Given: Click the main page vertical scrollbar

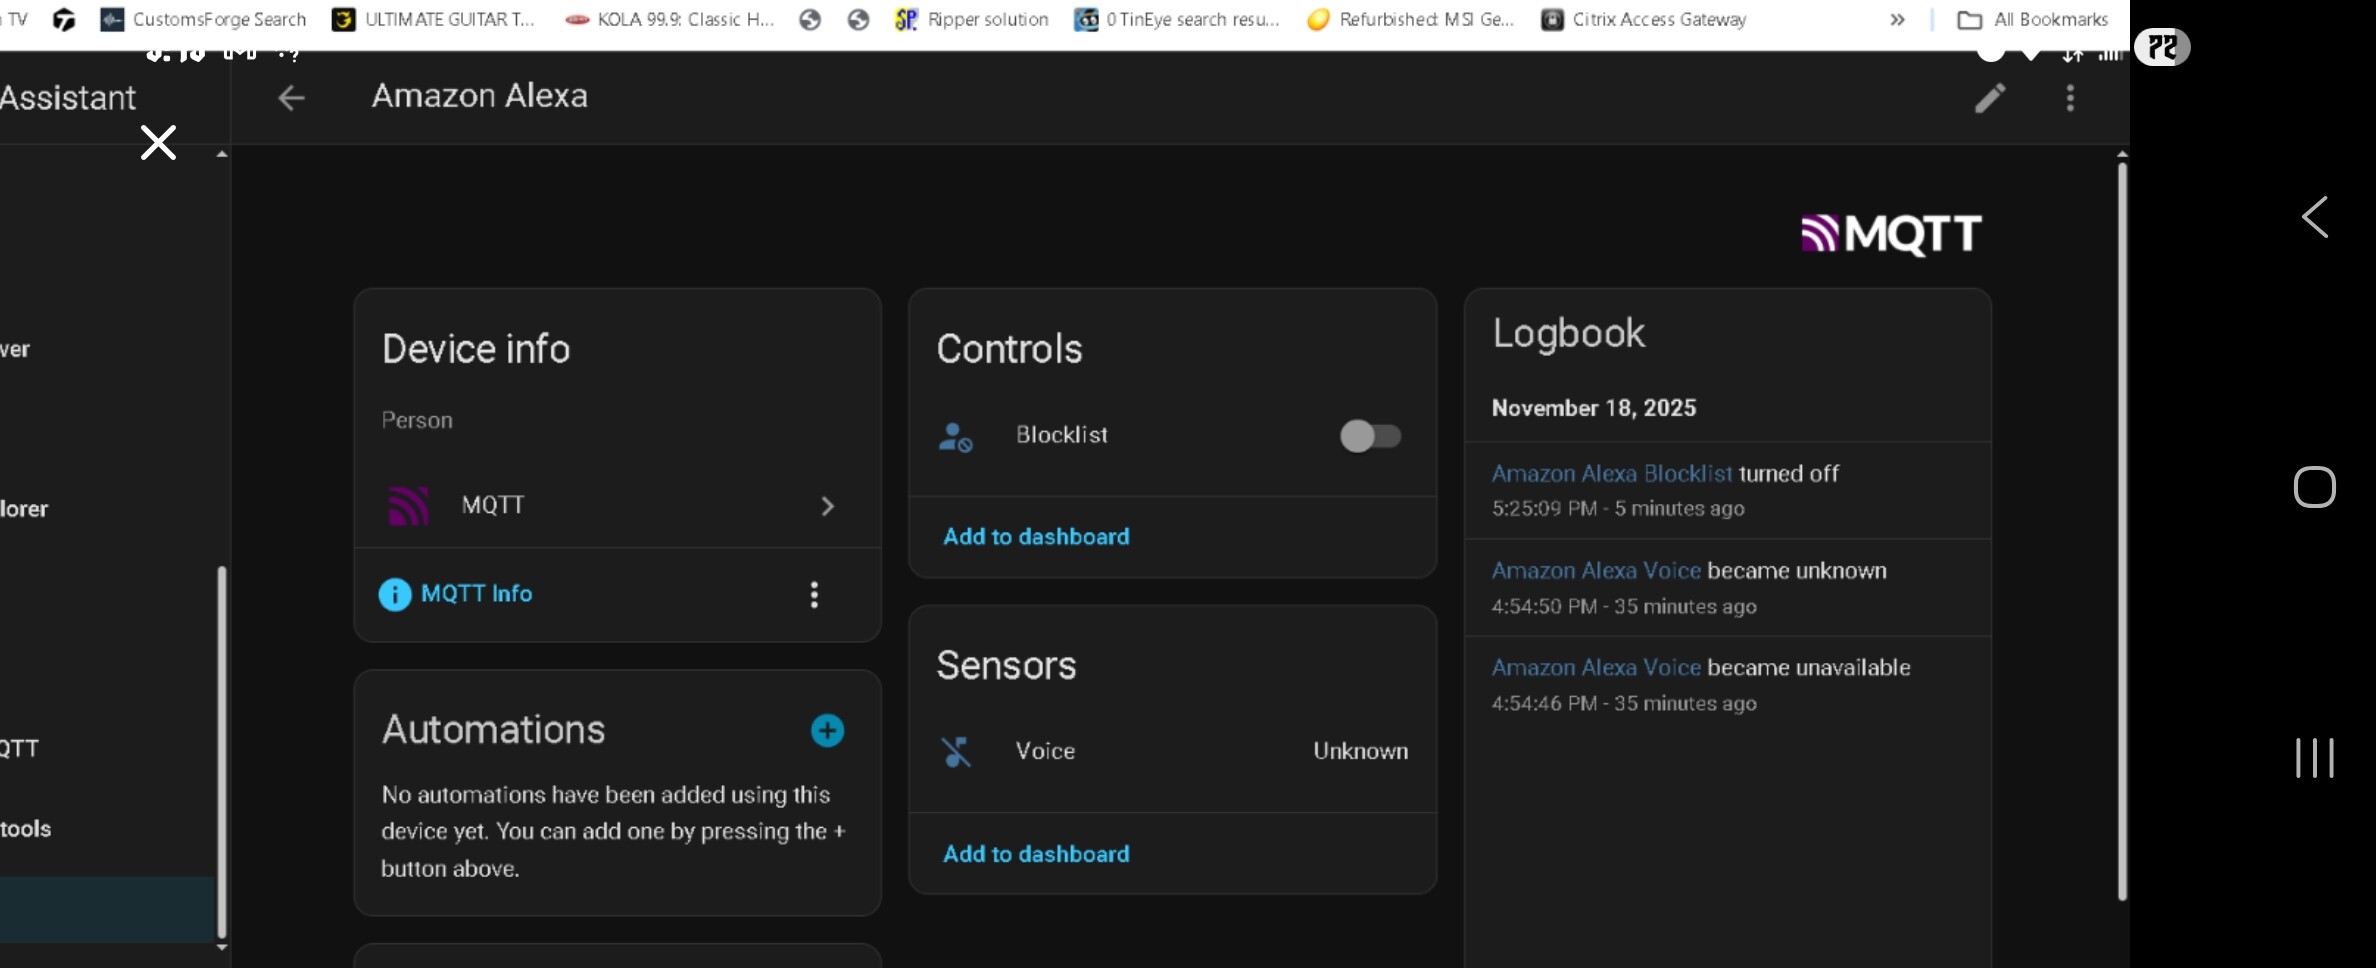Looking at the screenshot, I should [2122, 530].
